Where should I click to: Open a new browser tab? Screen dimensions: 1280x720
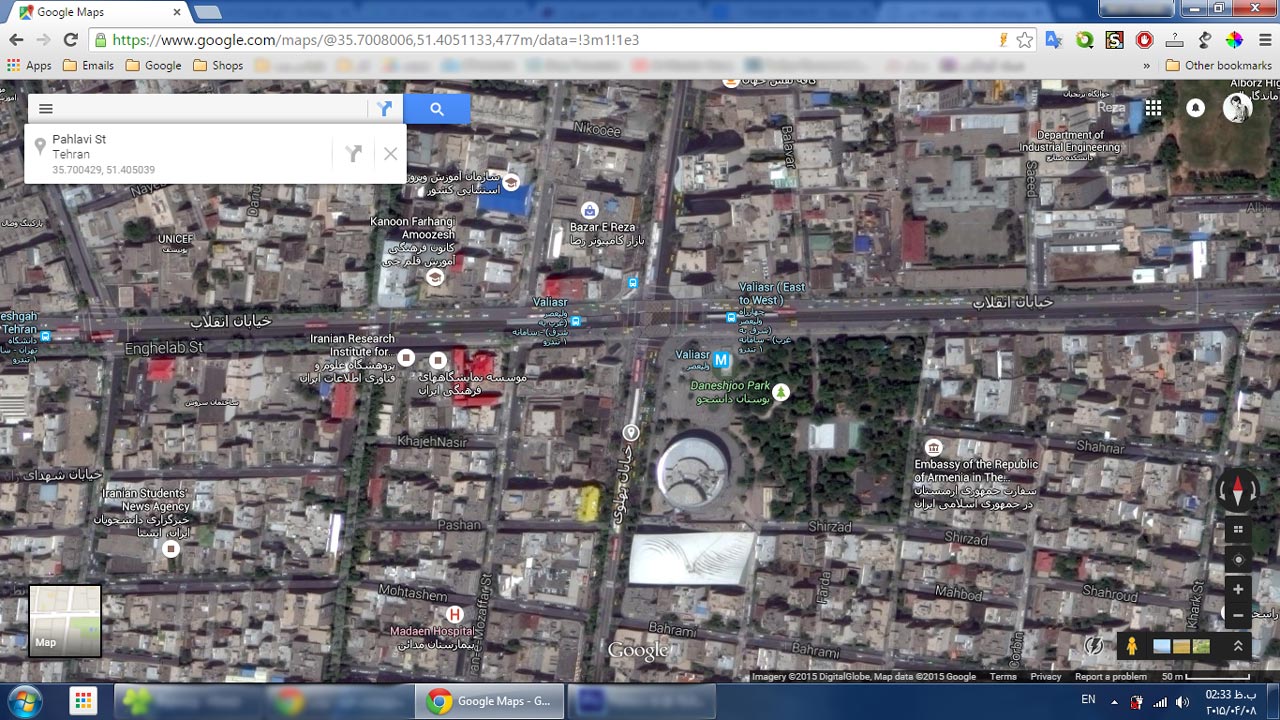coord(207,12)
